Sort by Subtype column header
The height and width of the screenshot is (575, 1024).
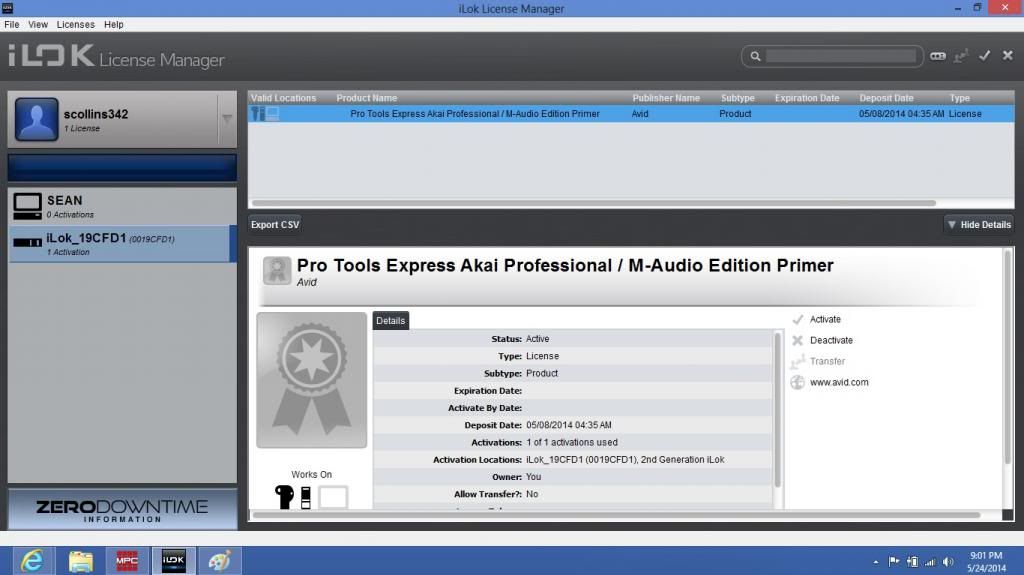[738, 98]
